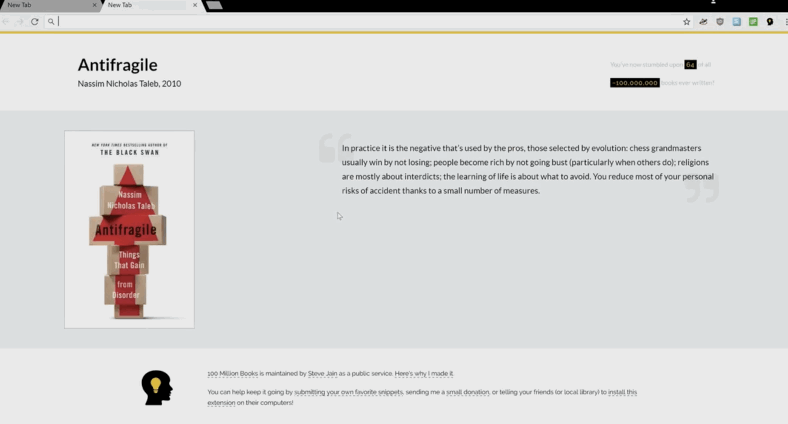The width and height of the screenshot is (788, 424).
Task: Open the gray shield extension icon
Action: 720,22
